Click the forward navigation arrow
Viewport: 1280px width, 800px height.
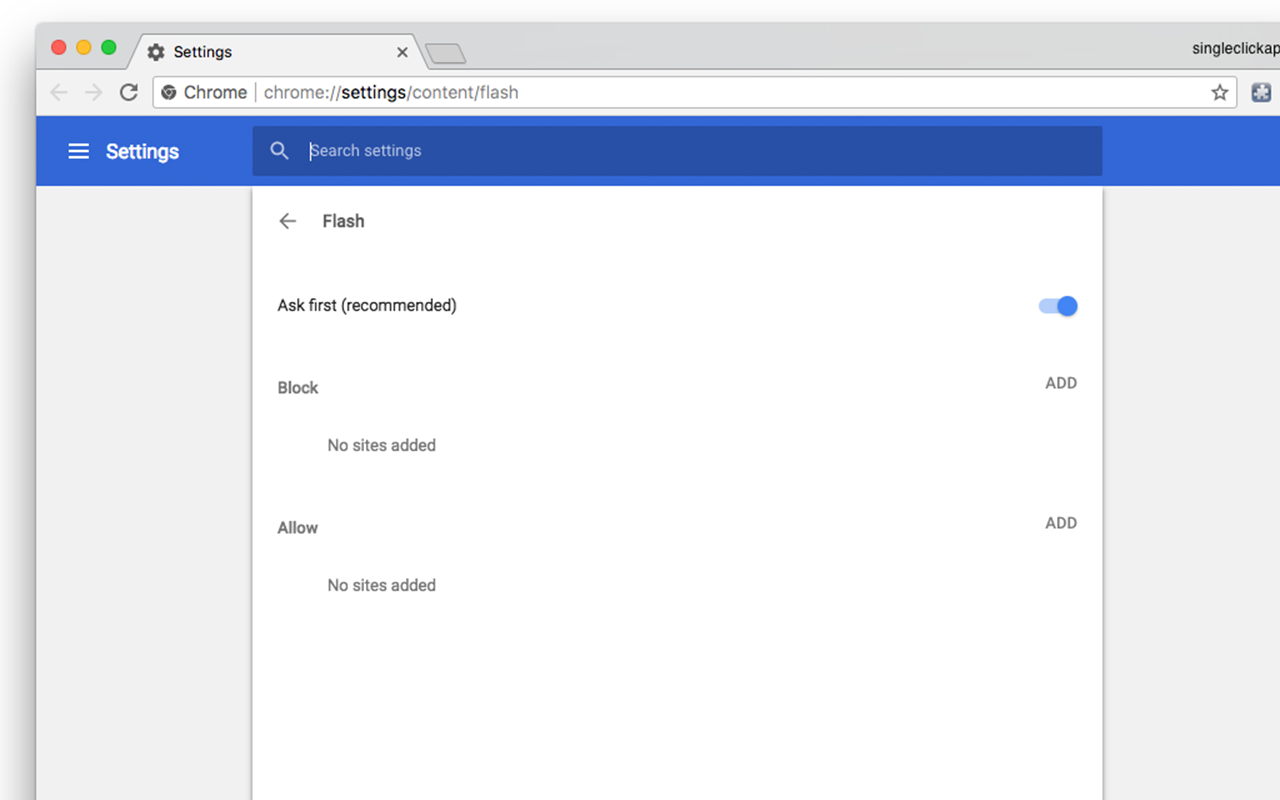pyautogui.click(x=93, y=91)
